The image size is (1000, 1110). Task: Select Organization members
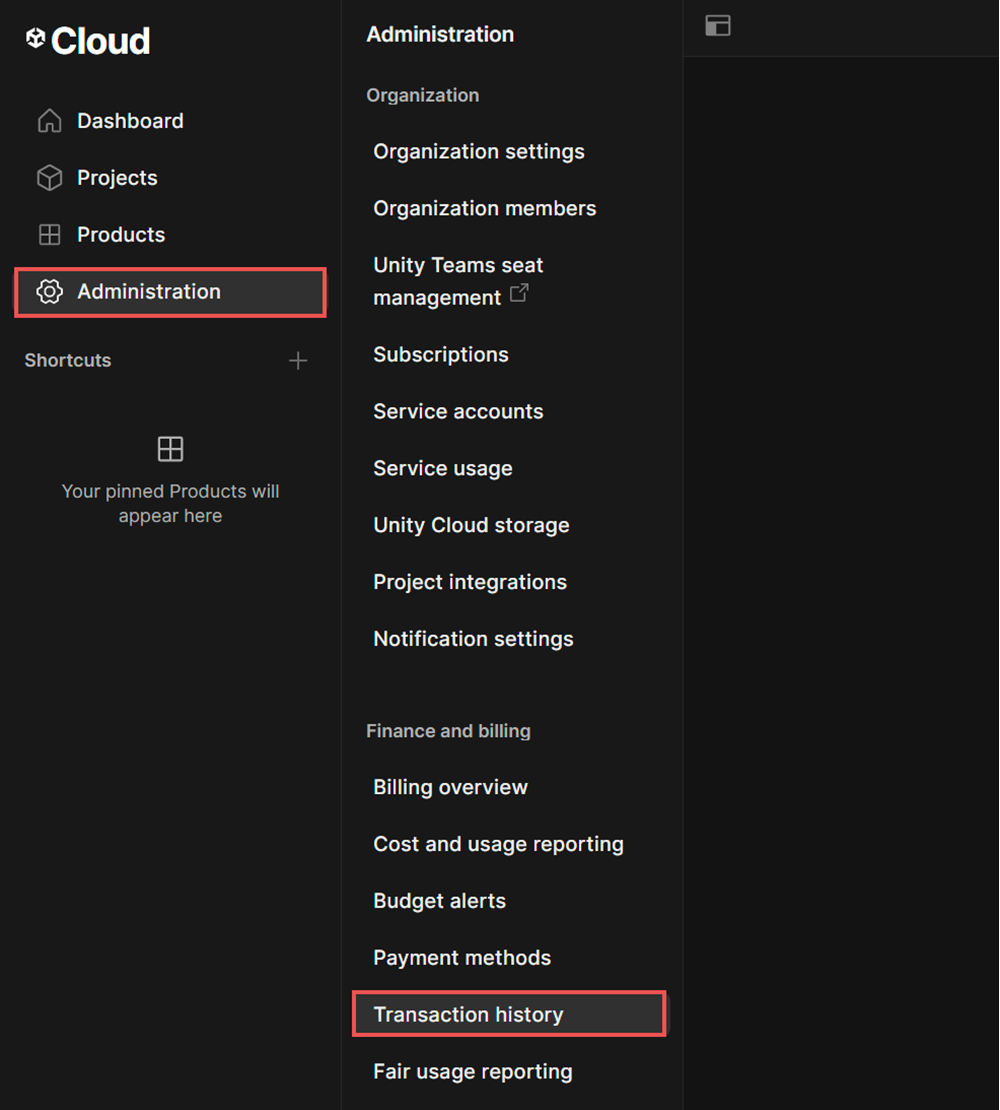coord(484,208)
